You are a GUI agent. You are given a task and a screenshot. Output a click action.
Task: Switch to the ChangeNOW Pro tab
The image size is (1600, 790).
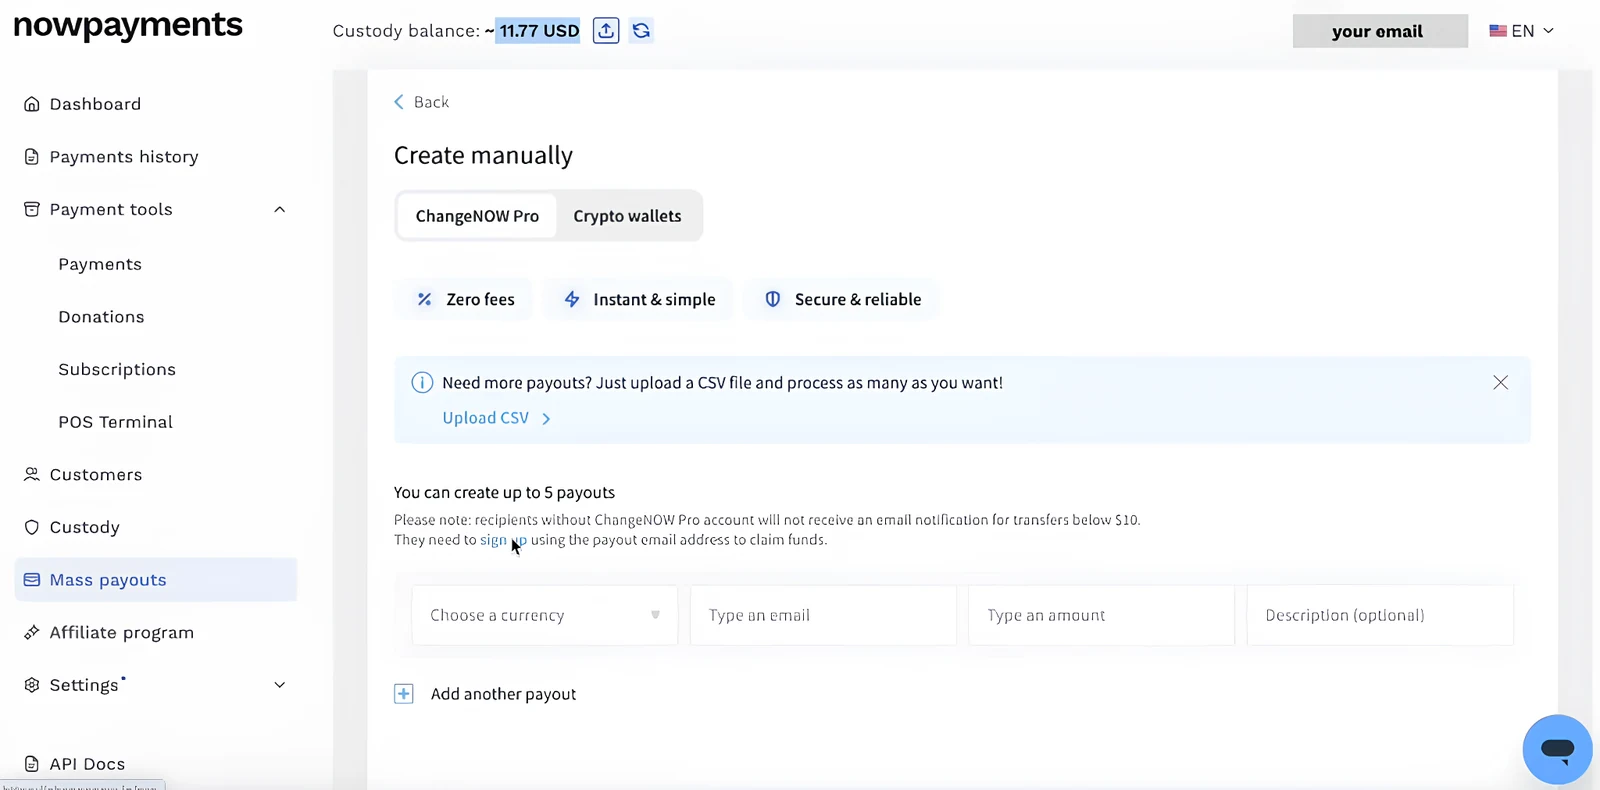477,216
